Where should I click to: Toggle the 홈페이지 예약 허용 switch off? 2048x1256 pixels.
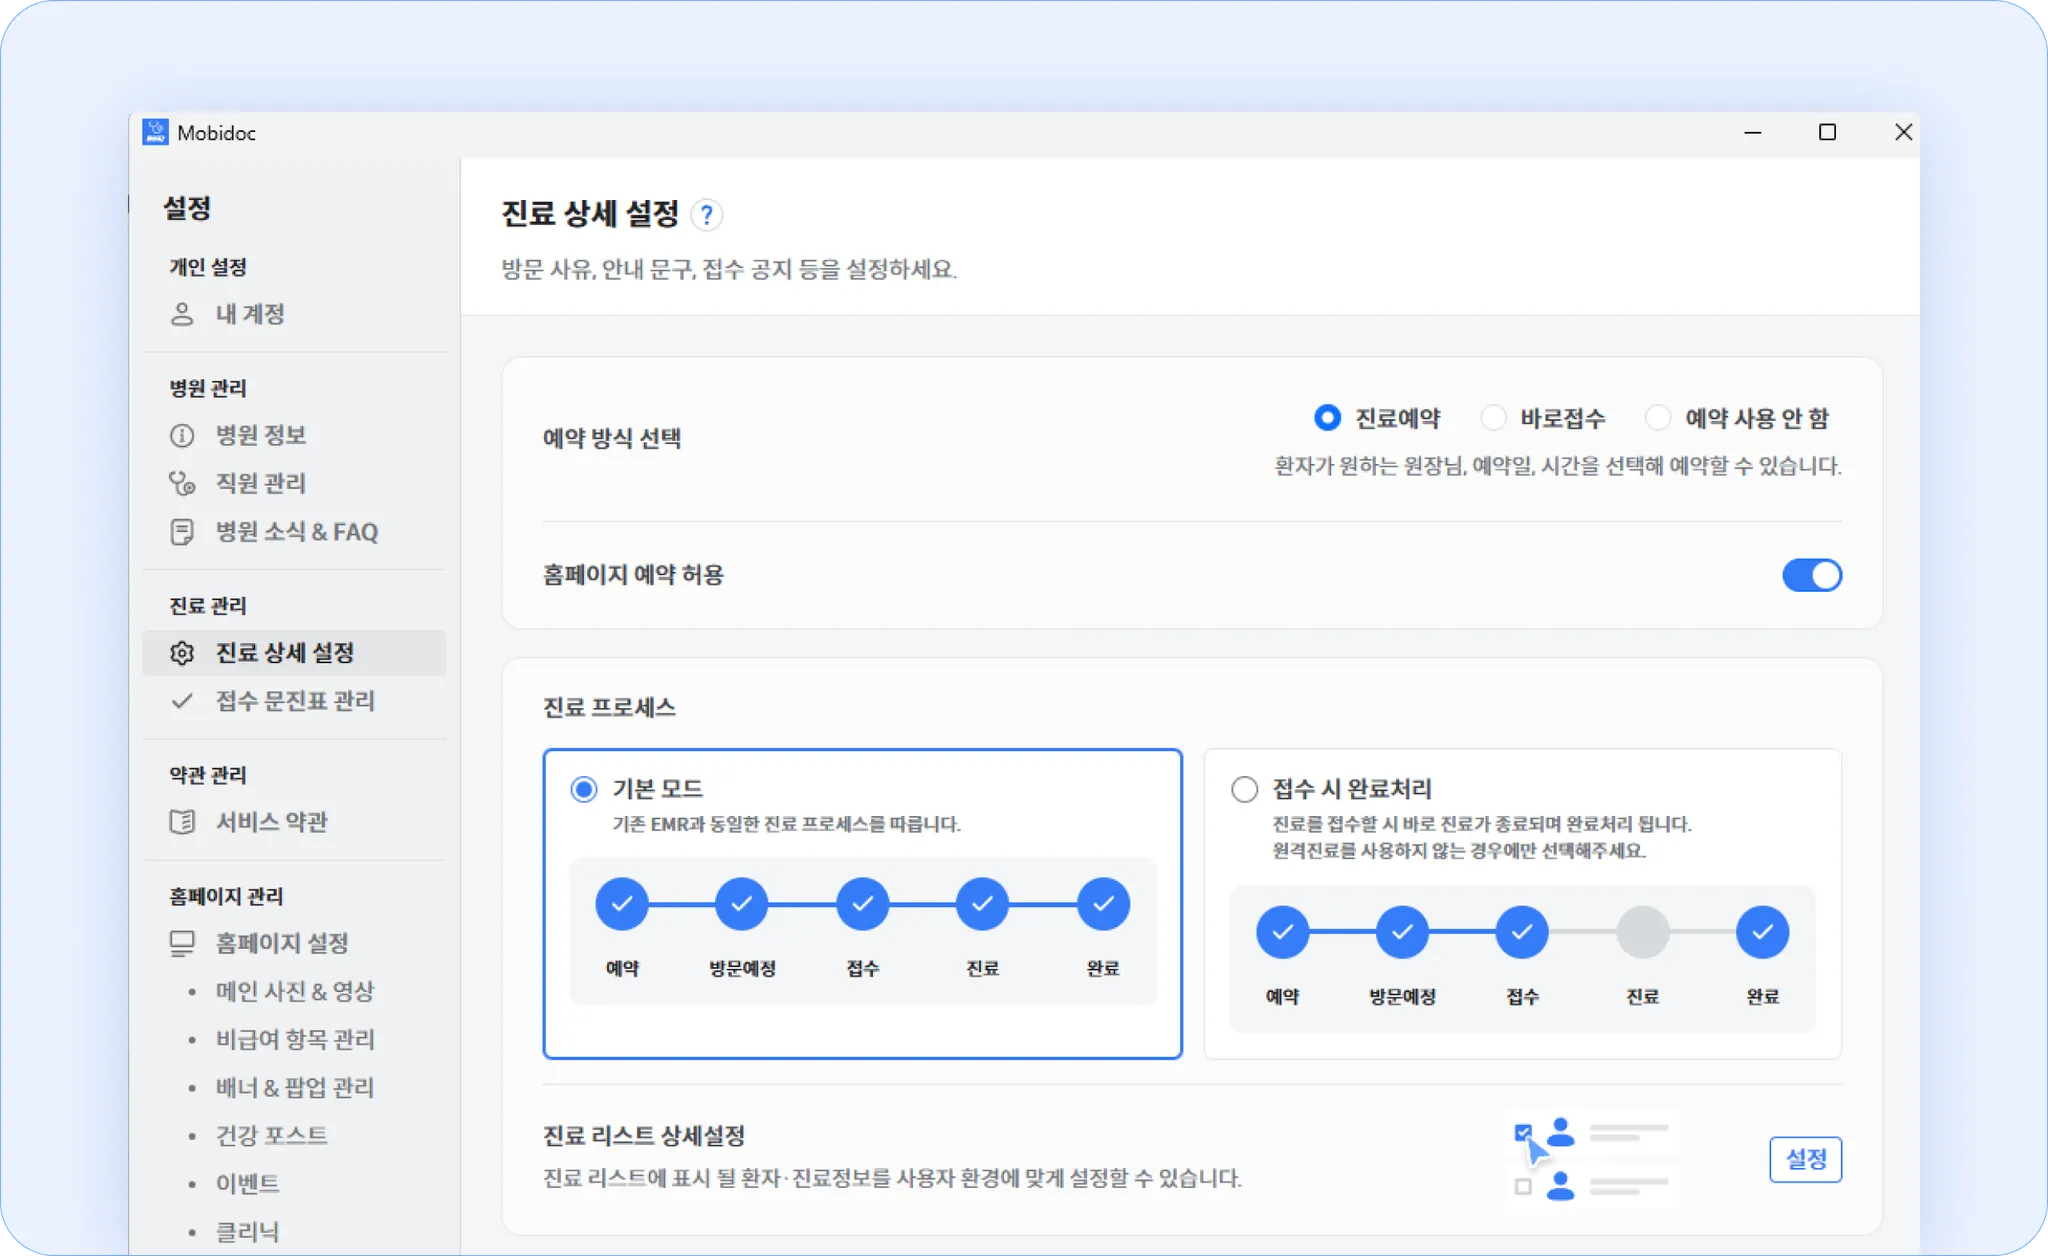pyautogui.click(x=1811, y=575)
